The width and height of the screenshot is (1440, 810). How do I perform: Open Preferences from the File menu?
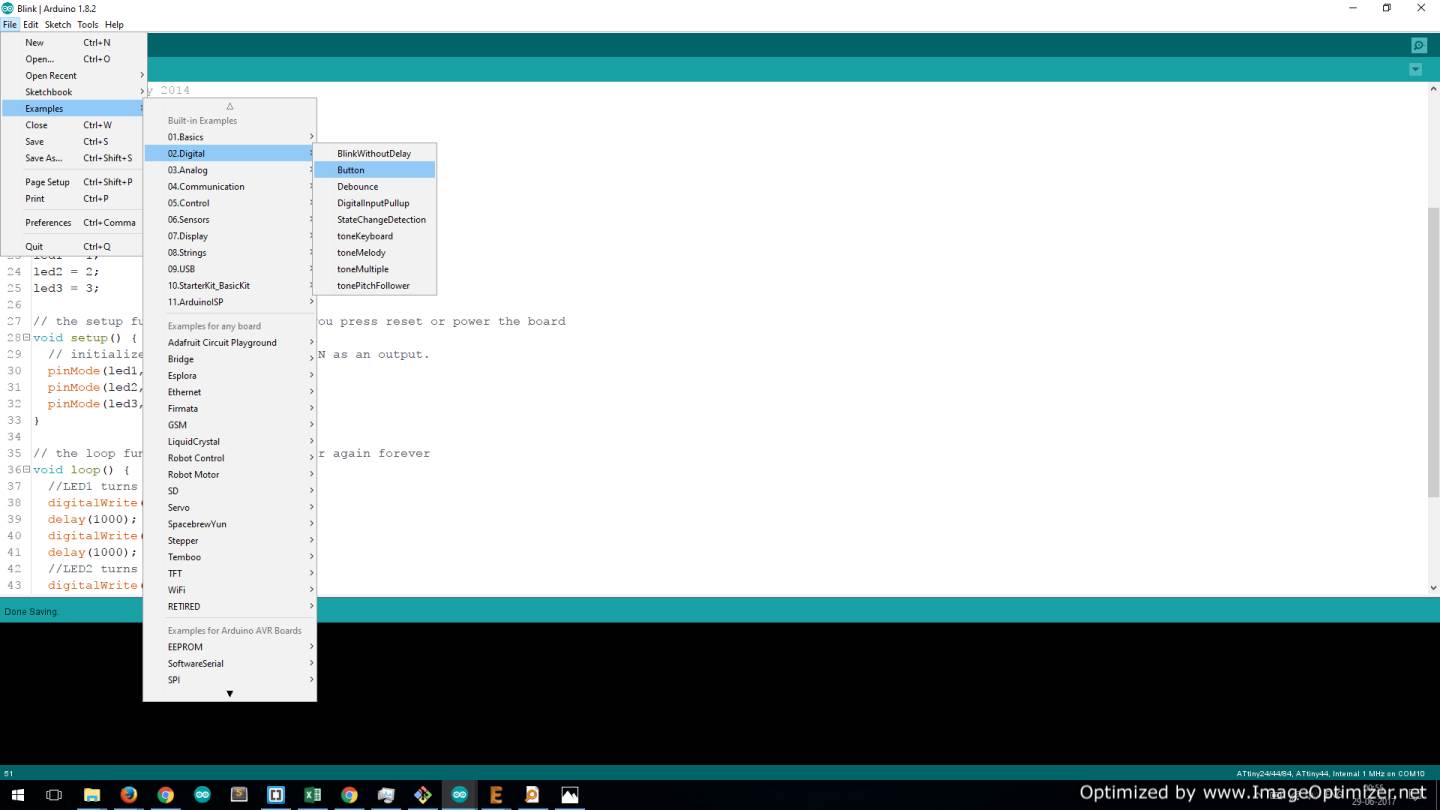coord(74,222)
